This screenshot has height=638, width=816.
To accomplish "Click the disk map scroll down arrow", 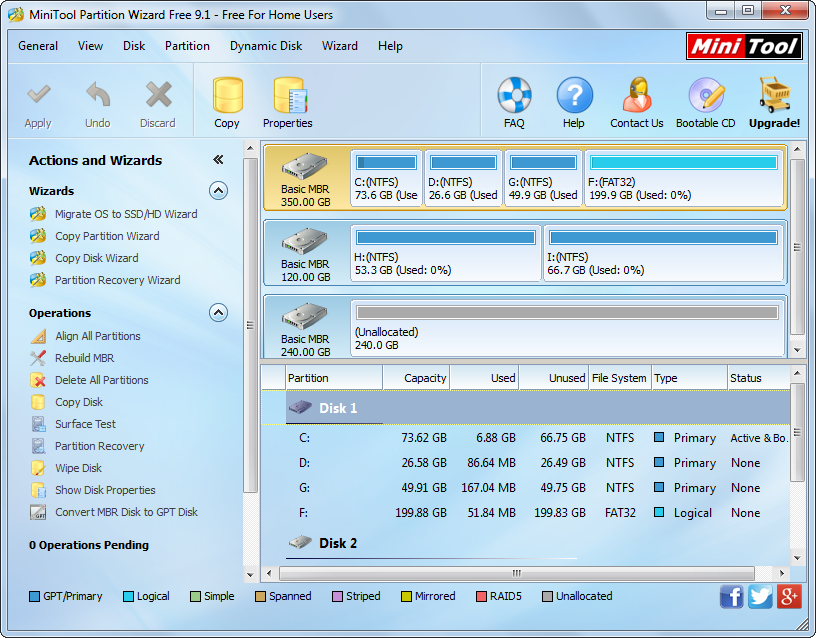I will point(797,350).
